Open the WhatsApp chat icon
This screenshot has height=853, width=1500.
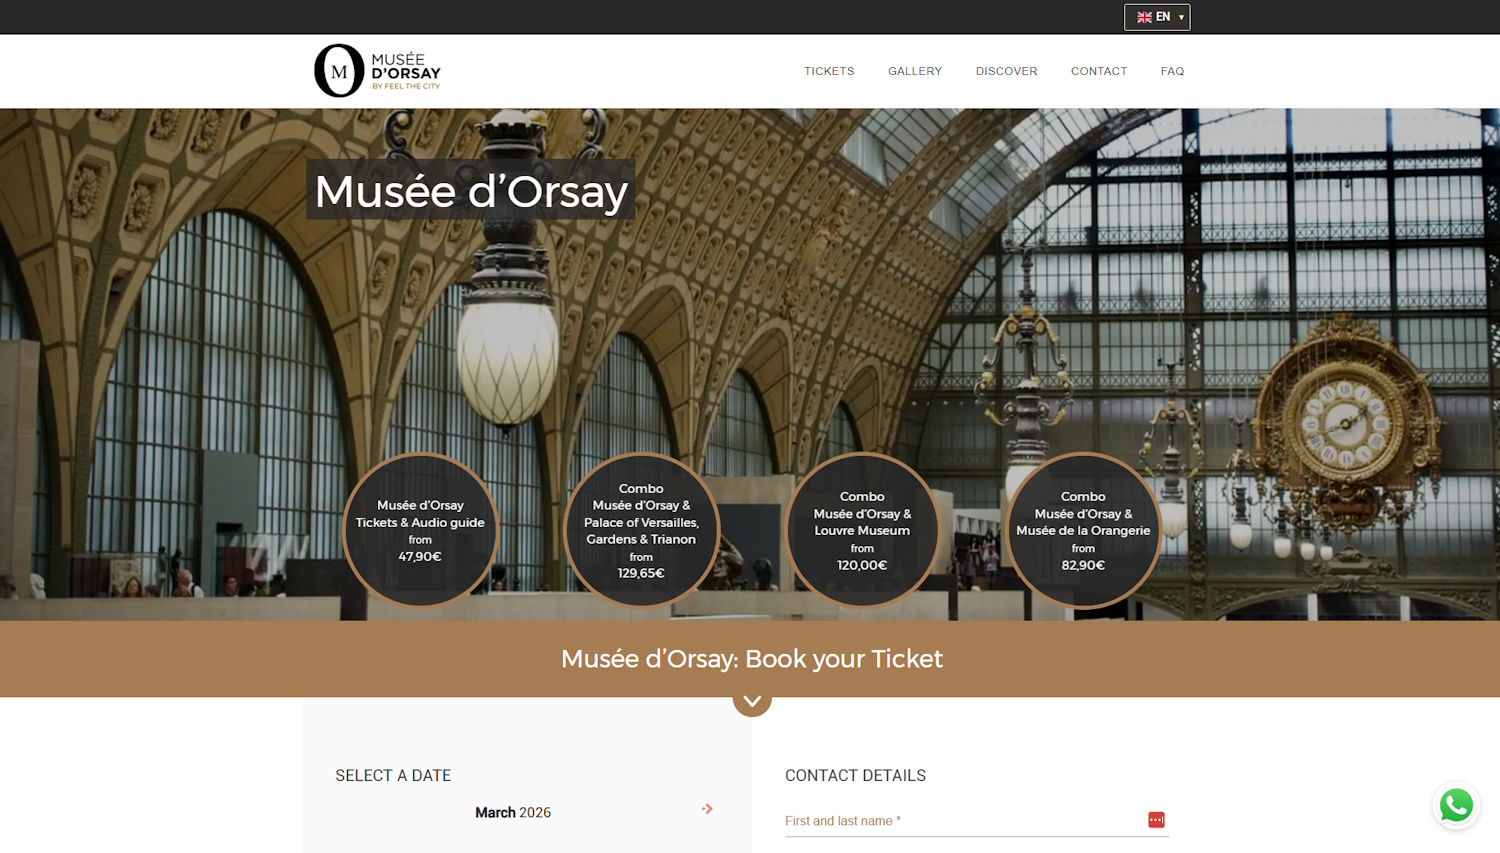point(1456,805)
